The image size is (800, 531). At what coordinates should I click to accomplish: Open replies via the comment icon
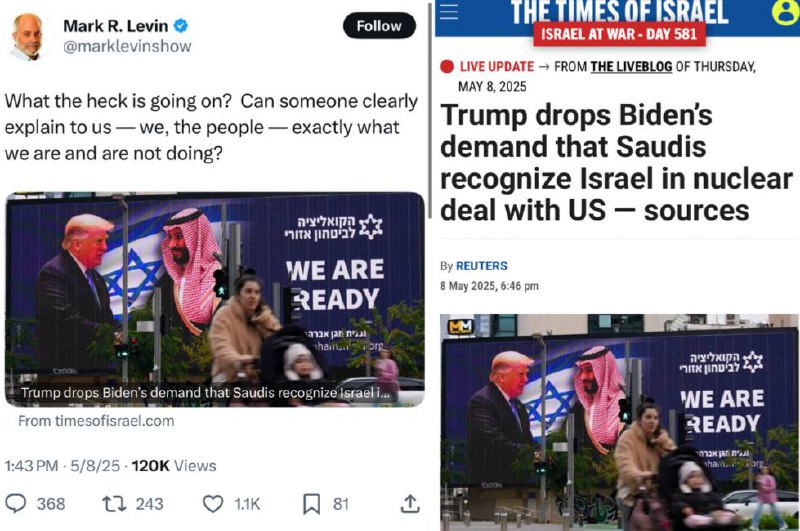[16, 503]
